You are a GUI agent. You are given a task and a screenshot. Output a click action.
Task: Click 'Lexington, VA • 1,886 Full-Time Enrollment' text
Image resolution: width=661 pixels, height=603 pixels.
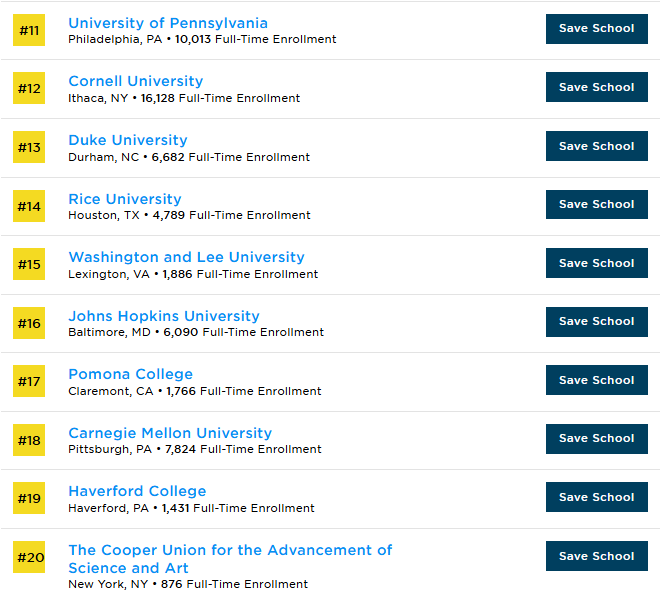(x=193, y=275)
